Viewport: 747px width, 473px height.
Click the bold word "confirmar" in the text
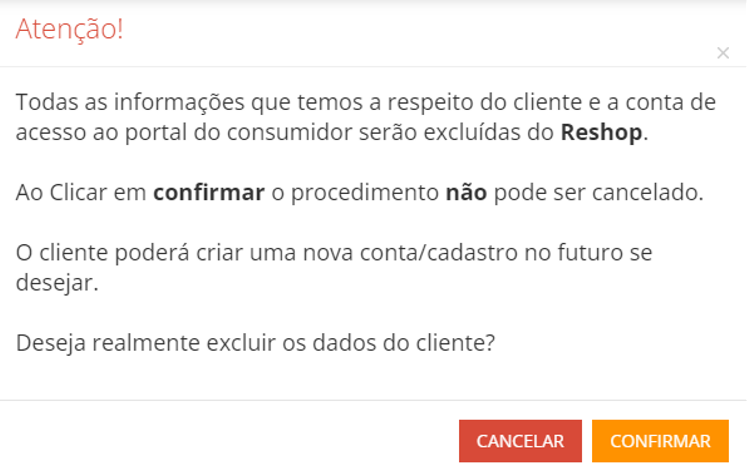208,192
